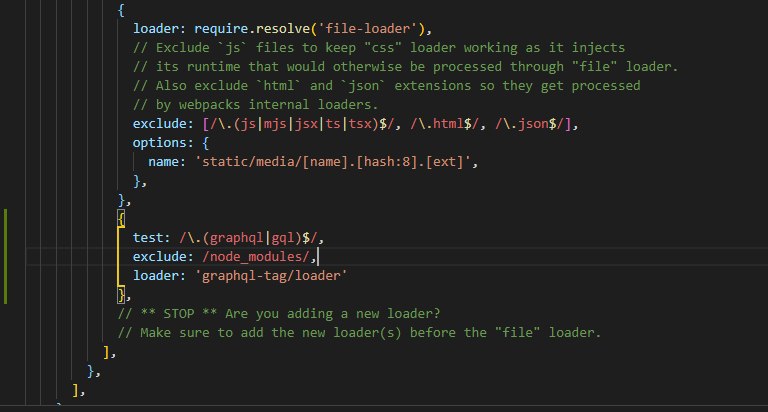Click the 'loader:' key before 'graphql-tag/loader'
Image resolution: width=768 pixels, height=412 pixels.
tap(159, 276)
